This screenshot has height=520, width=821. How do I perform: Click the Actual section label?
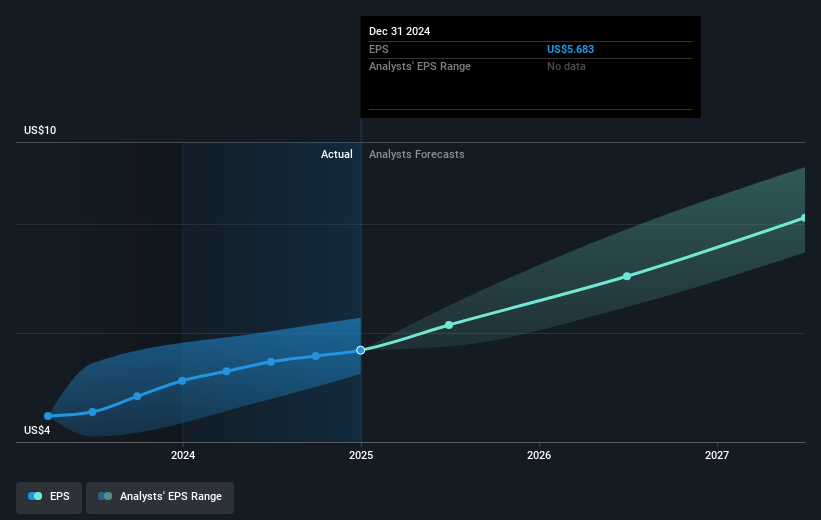[x=337, y=154]
